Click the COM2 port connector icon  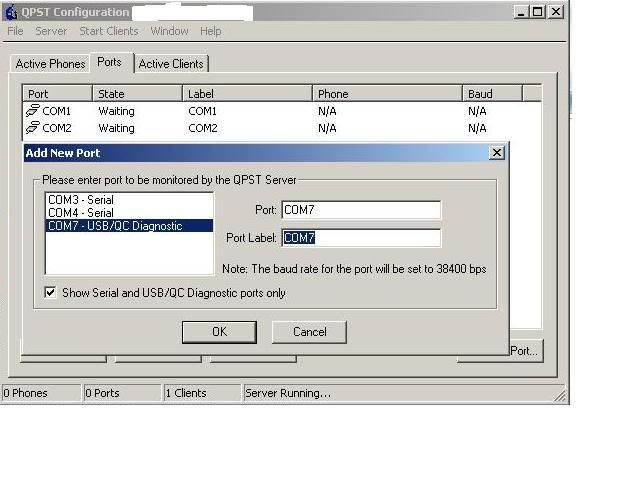click(x=33, y=127)
